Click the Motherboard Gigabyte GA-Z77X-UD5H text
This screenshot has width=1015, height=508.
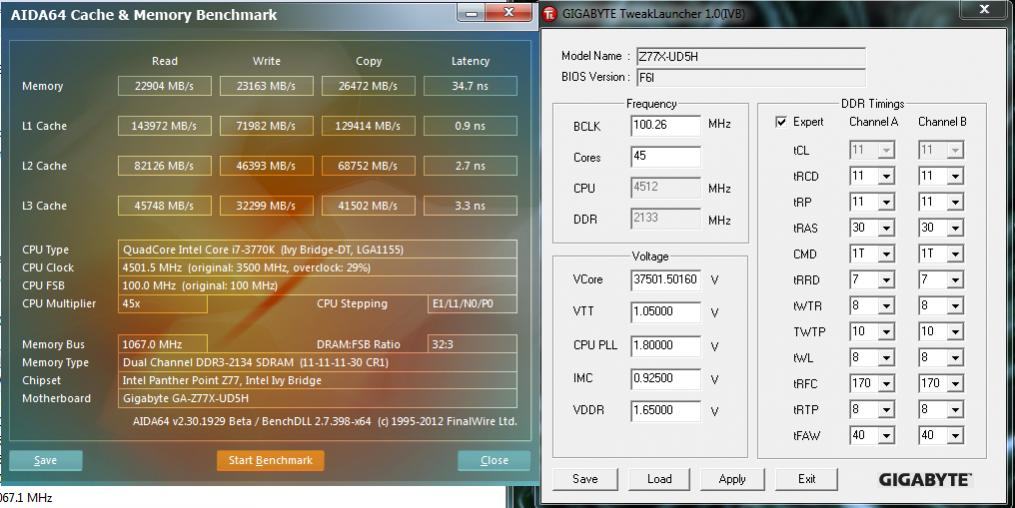coord(317,399)
